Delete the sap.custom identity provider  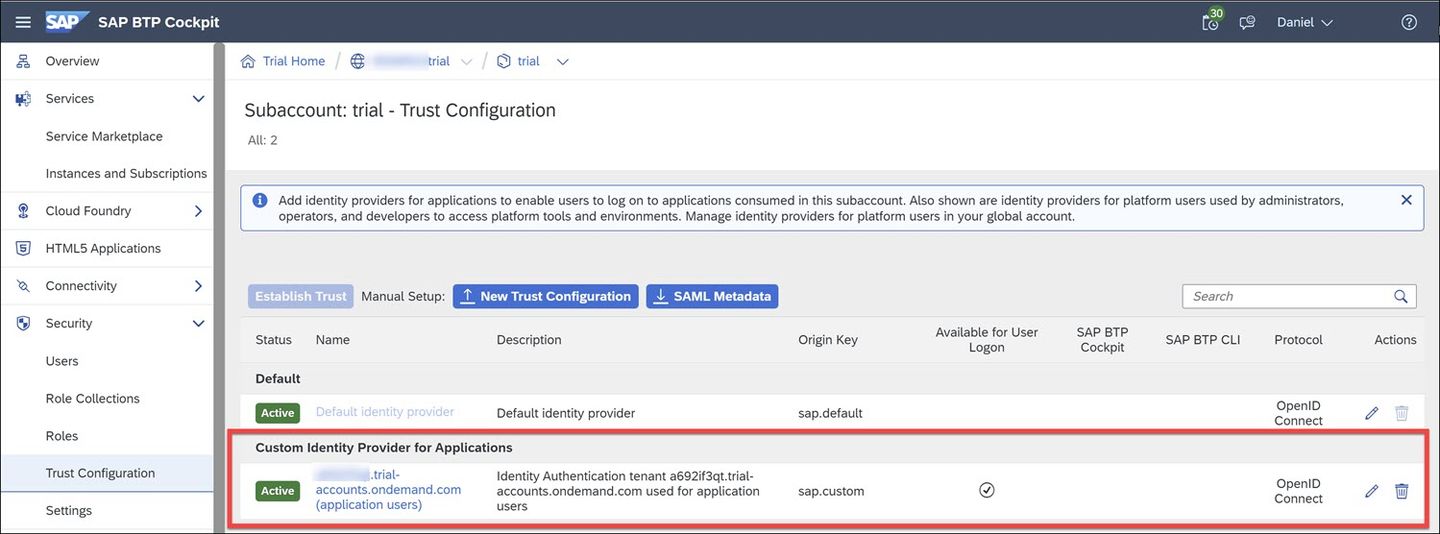click(1402, 491)
